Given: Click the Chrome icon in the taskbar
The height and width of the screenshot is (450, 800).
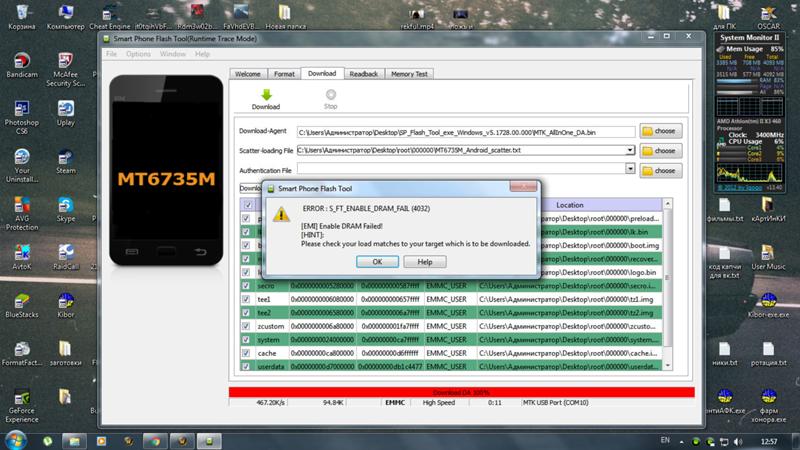Looking at the screenshot, I should [x=155, y=441].
